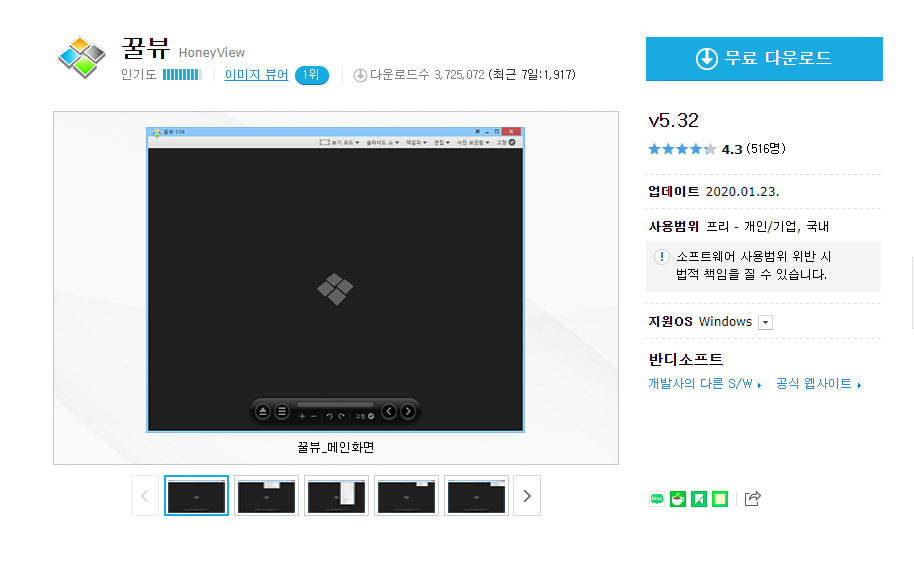Click the blue star rating
The height and width of the screenshot is (567, 914).
(681, 149)
